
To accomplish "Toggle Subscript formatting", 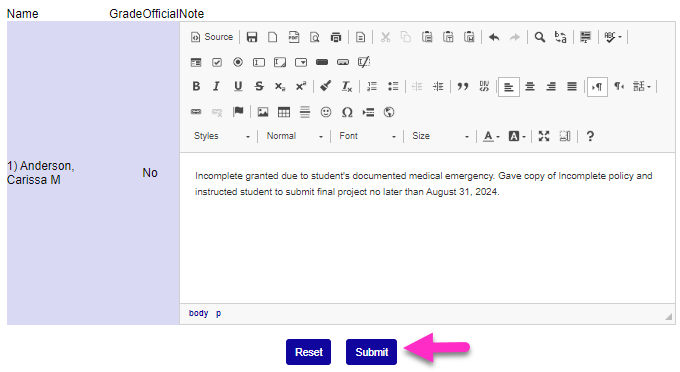I will pos(280,87).
